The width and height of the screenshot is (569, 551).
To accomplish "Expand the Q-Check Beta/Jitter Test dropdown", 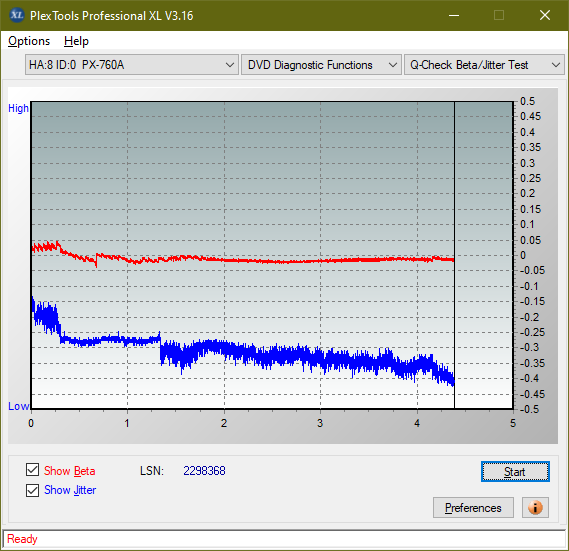I will [x=484, y=65].
